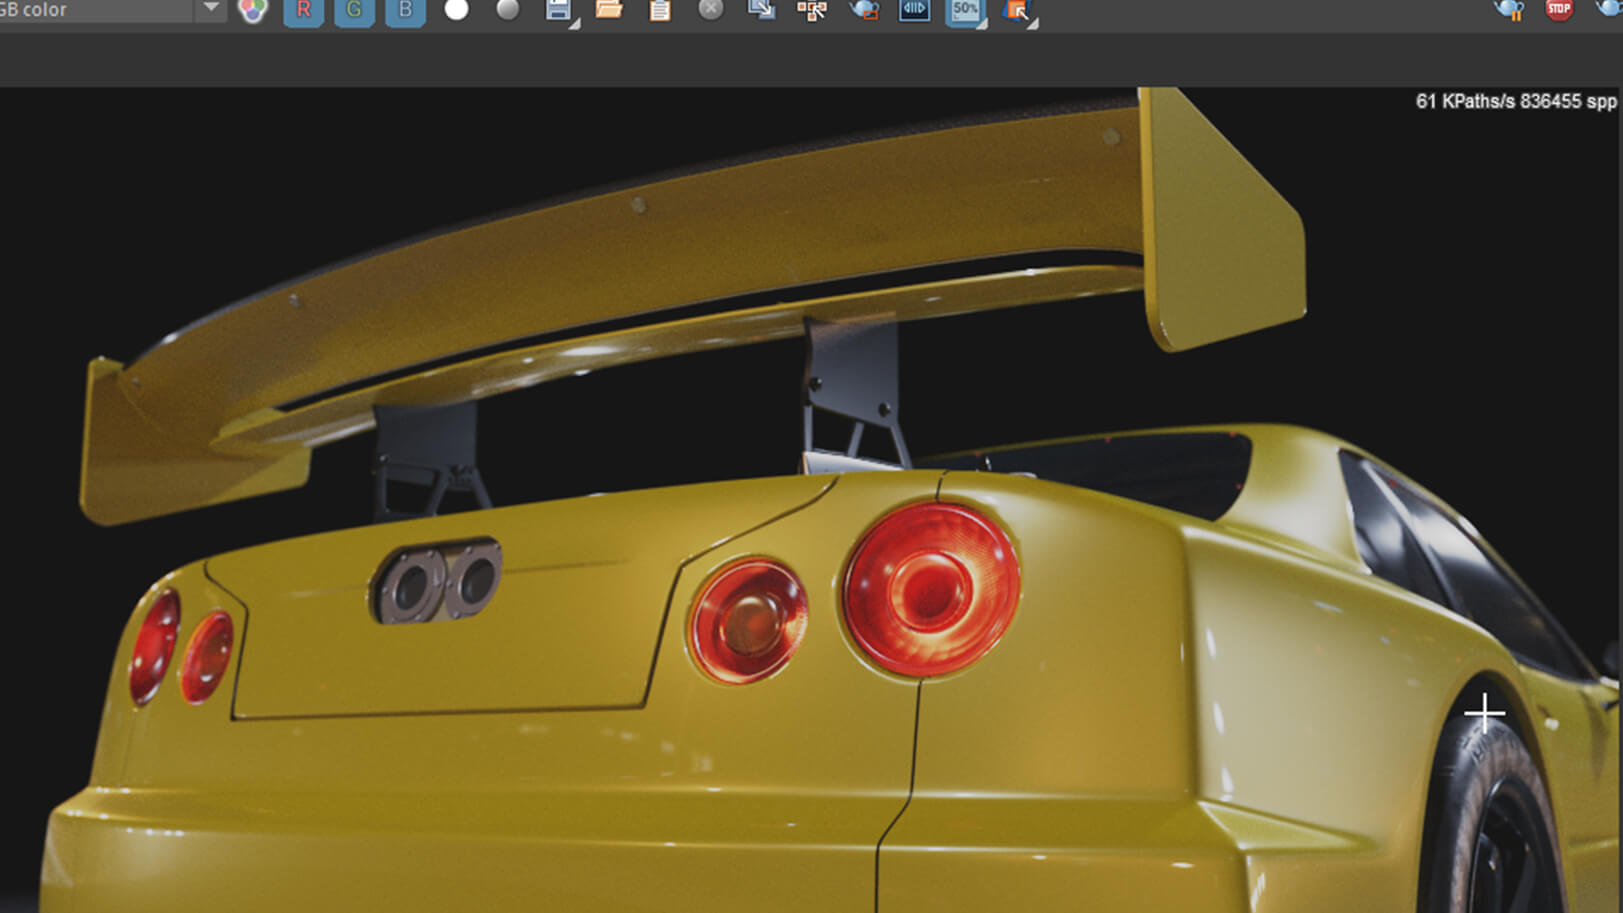Enable monochromatic mode gray sphere

click(x=508, y=10)
